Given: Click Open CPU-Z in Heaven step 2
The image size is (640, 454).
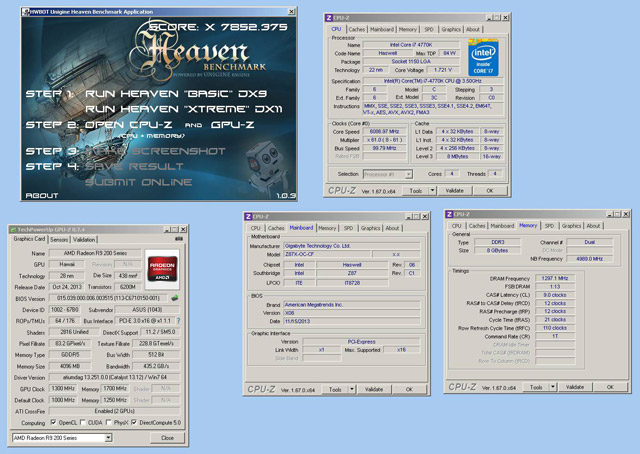Looking at the screenshot, I should [x=128, y=125].
